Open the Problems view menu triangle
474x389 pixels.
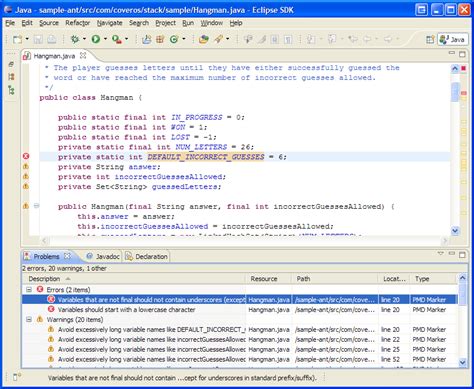[441, 254]
